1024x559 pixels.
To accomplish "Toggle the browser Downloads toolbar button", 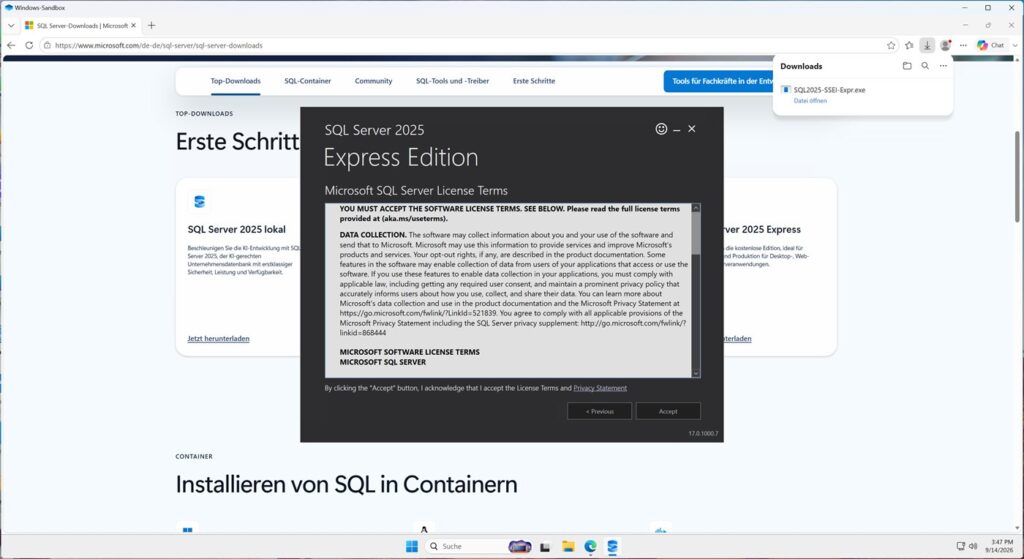I will [927, 45].
